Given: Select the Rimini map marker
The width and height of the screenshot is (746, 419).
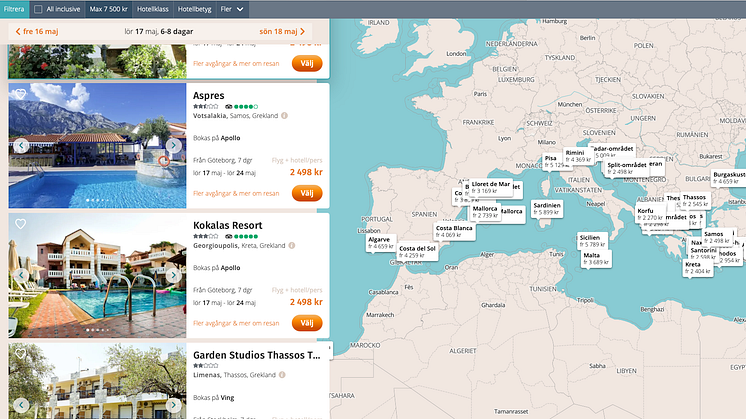Looking at the screenshot, I should 578,156.
